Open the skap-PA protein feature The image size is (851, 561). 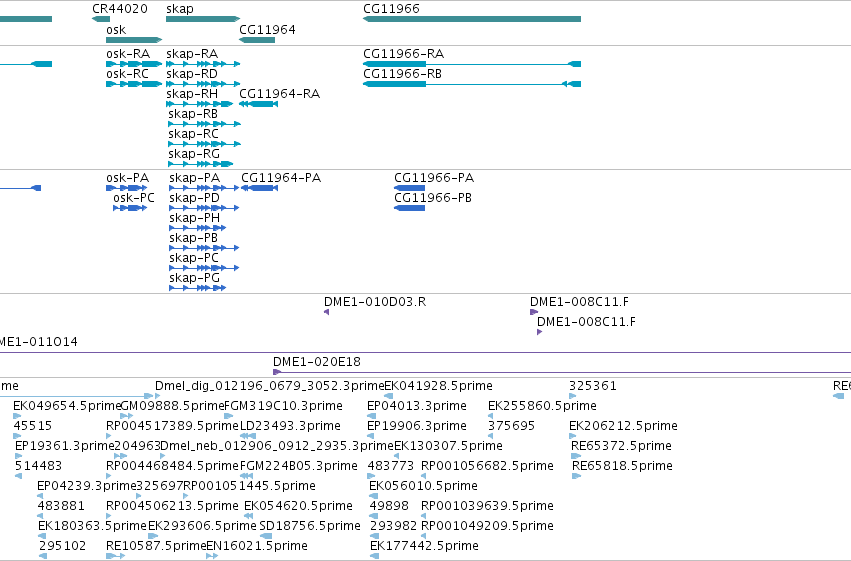pos(204,188)
